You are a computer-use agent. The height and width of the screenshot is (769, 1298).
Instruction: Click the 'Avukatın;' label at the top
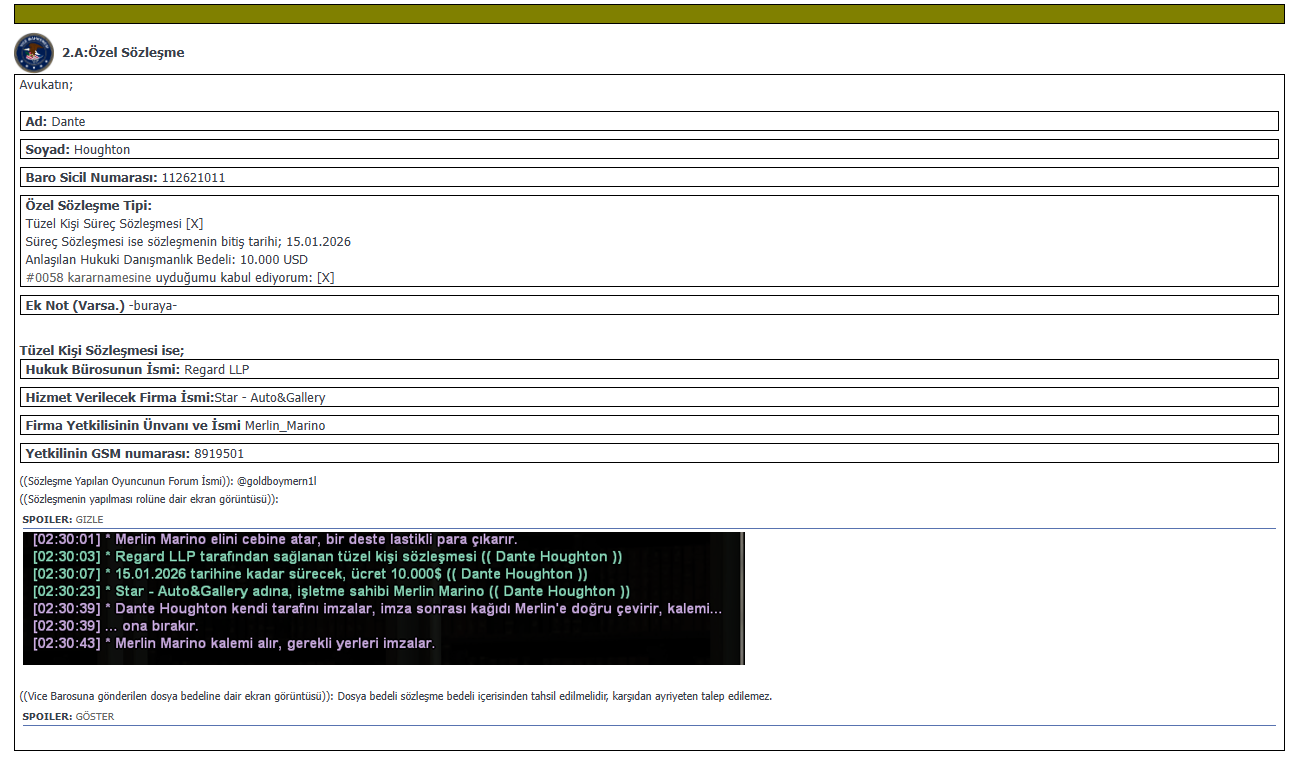[x=46, y=85]
